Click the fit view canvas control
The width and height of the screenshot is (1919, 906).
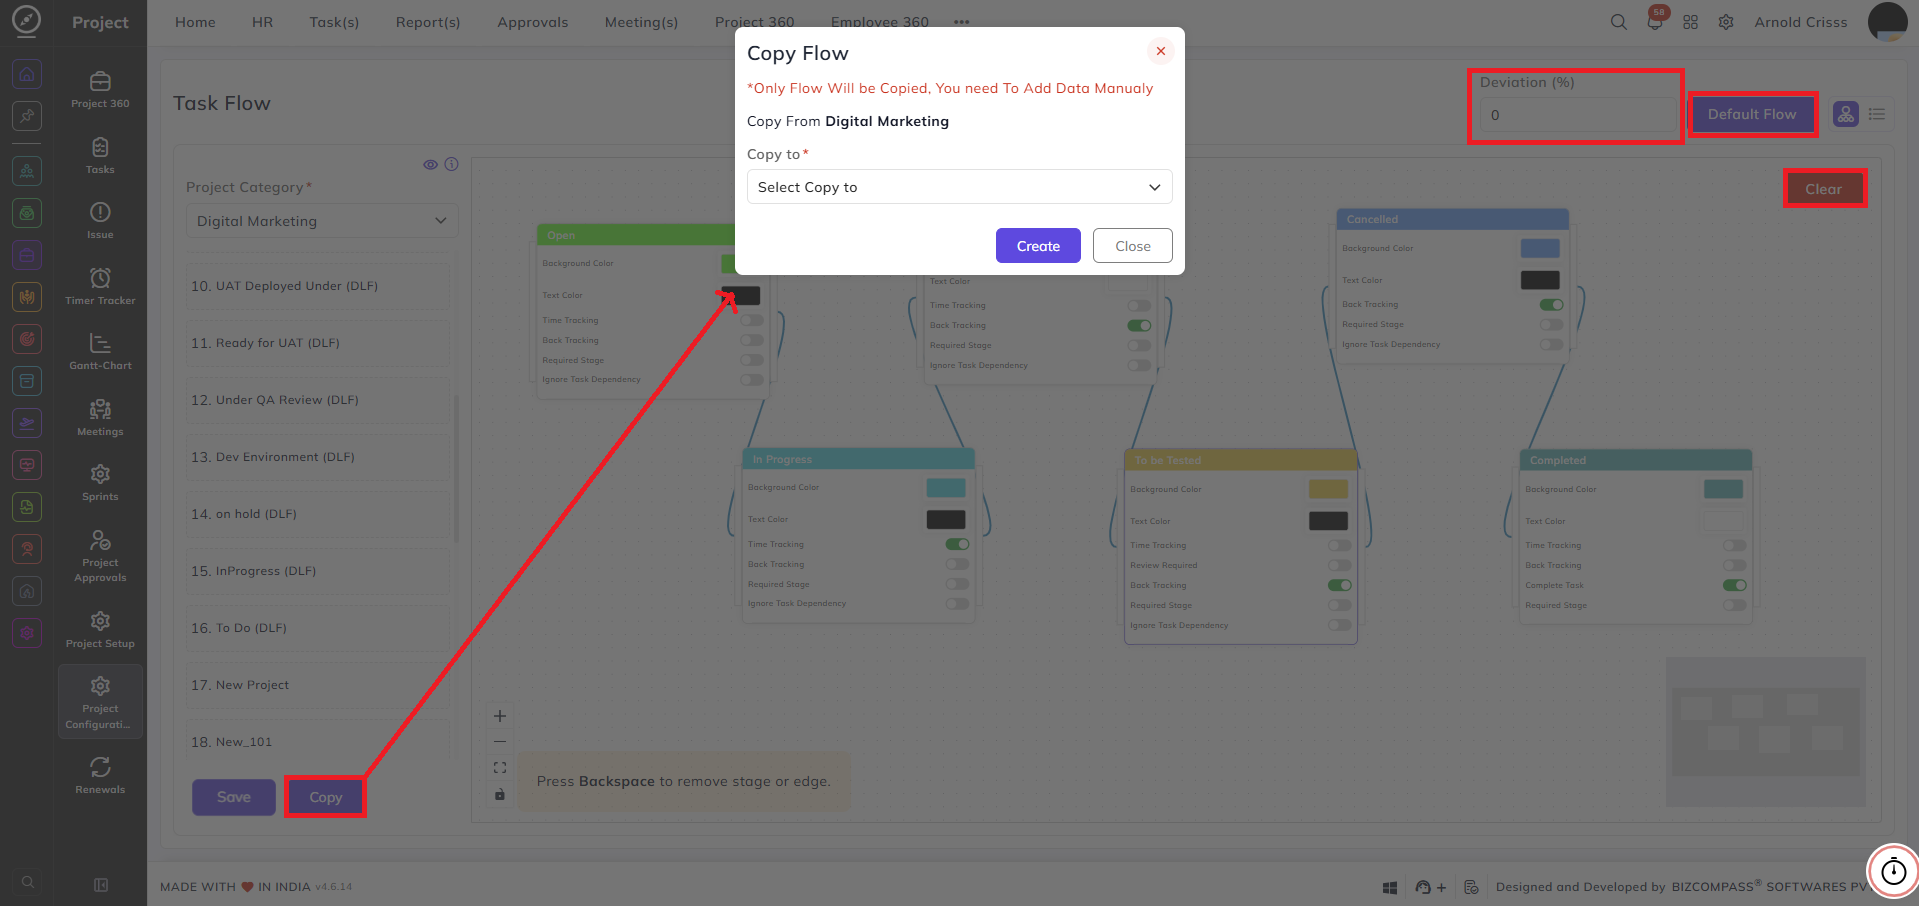pyautogui.click(x=500, y=768)
